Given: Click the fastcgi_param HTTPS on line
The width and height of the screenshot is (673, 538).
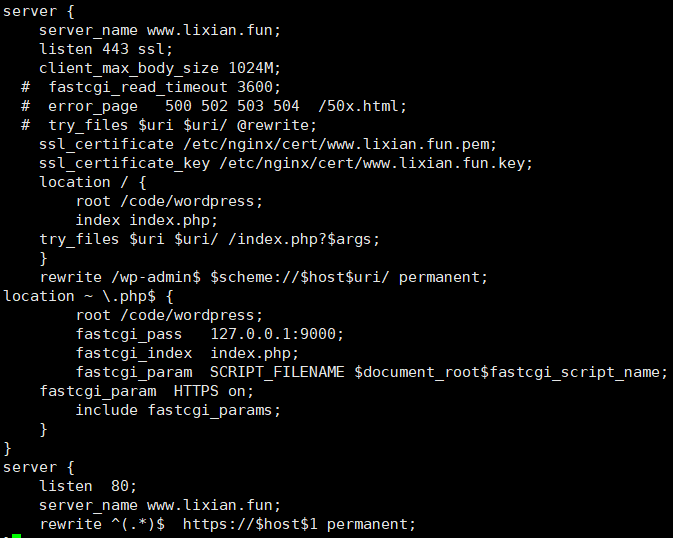Looking at the screenshot, I should click(146, 391).
